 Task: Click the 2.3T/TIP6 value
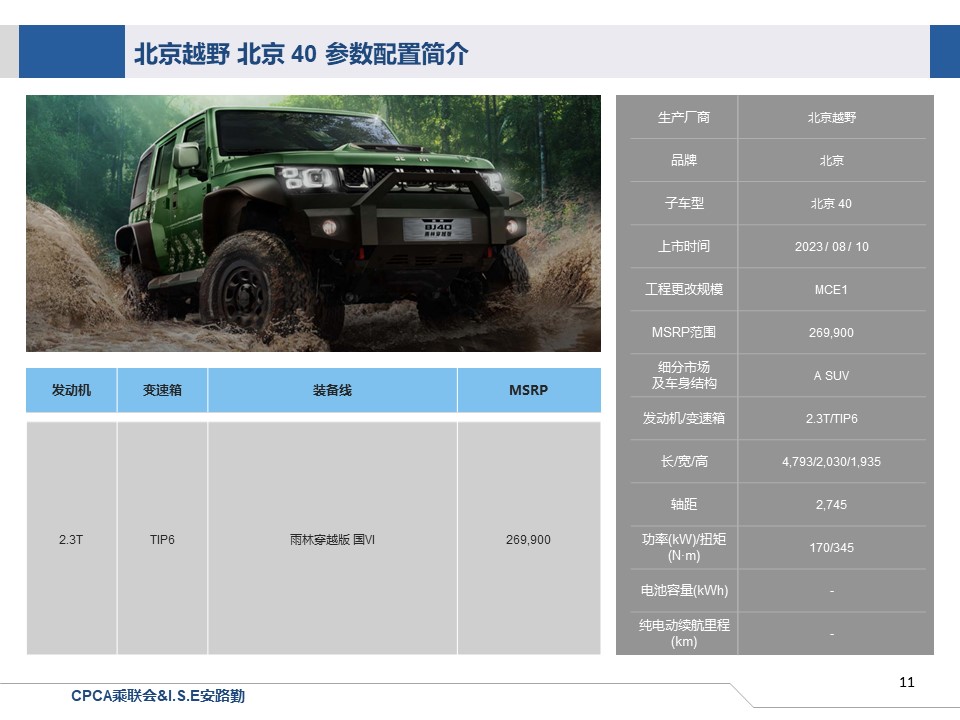(831, 419)
